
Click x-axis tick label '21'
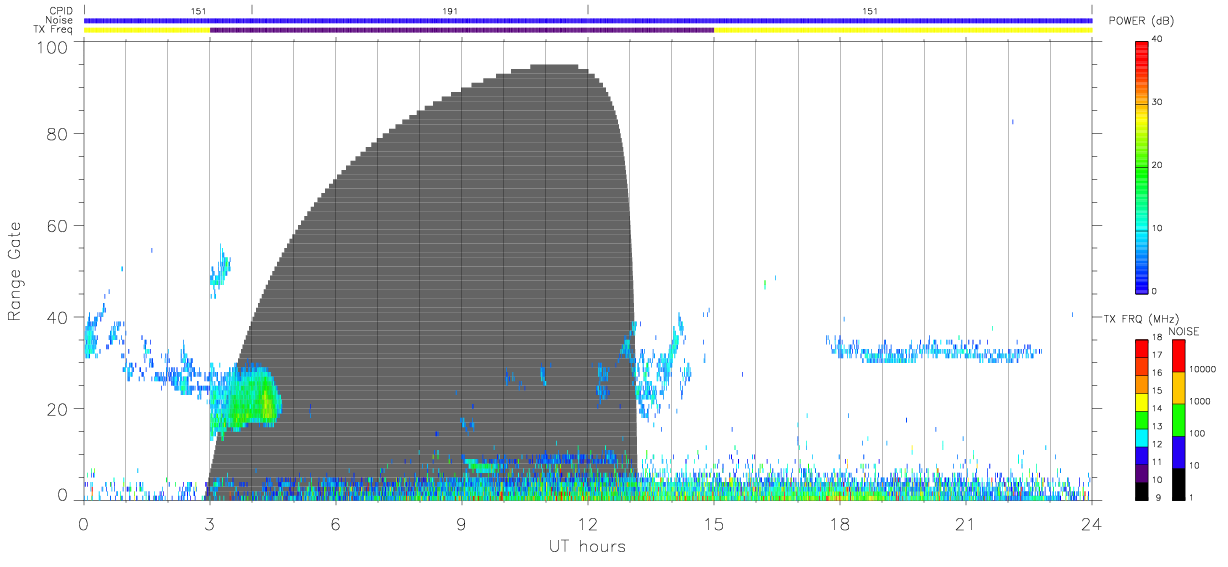click(965, 524)
